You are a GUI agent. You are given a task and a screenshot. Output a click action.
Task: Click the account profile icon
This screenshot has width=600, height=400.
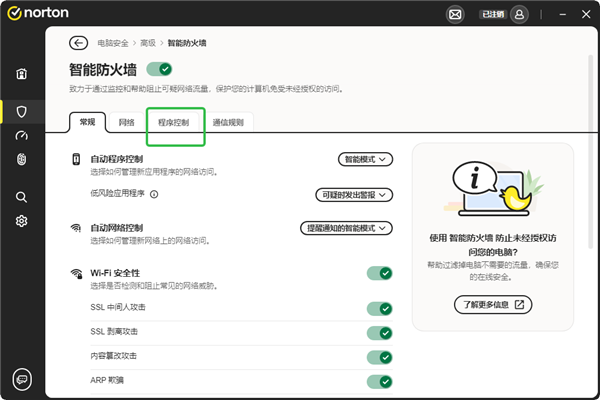click(519, 15)
